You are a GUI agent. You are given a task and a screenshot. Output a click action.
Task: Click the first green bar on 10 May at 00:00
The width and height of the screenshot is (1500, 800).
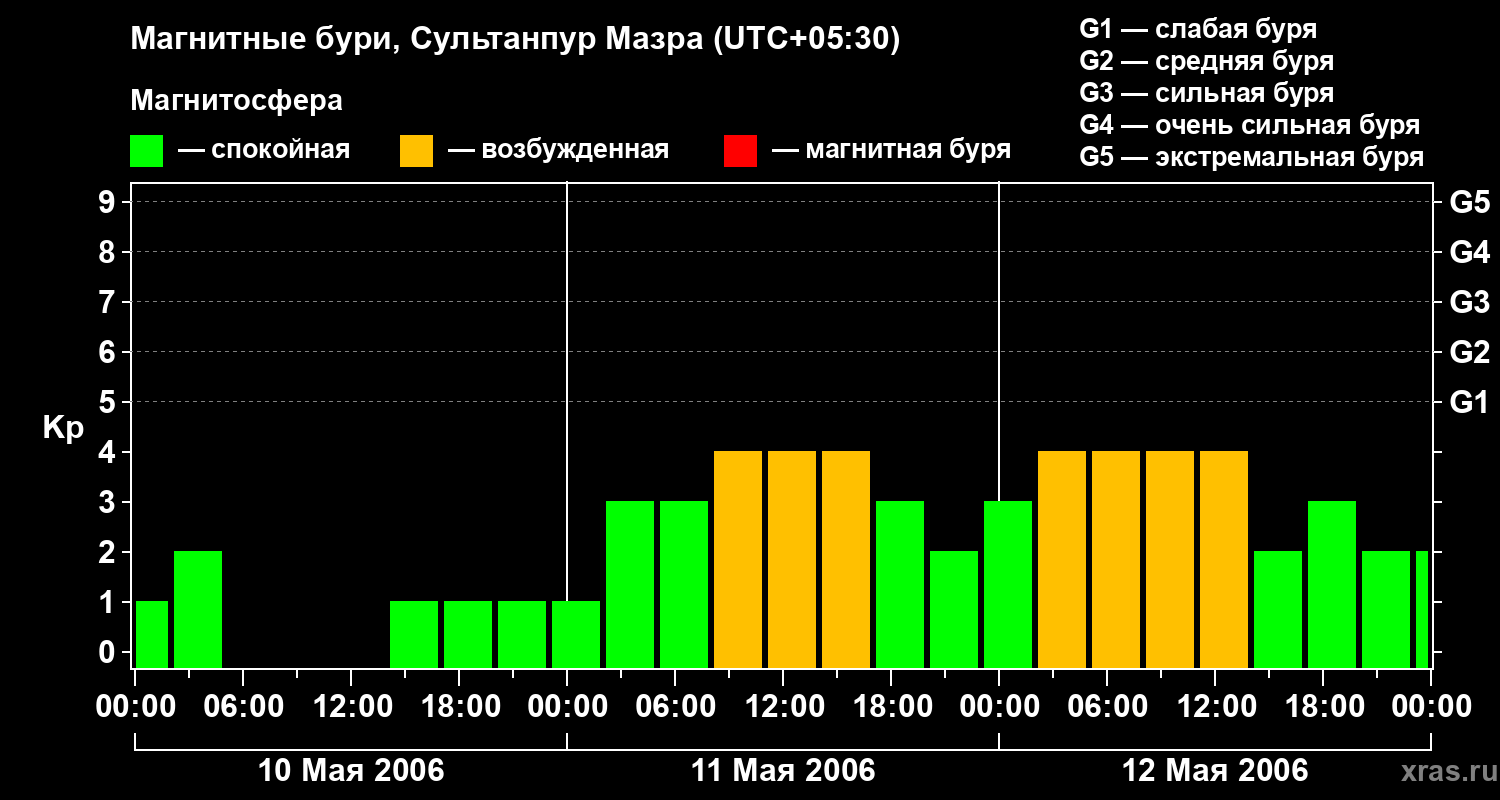point(152,634)
